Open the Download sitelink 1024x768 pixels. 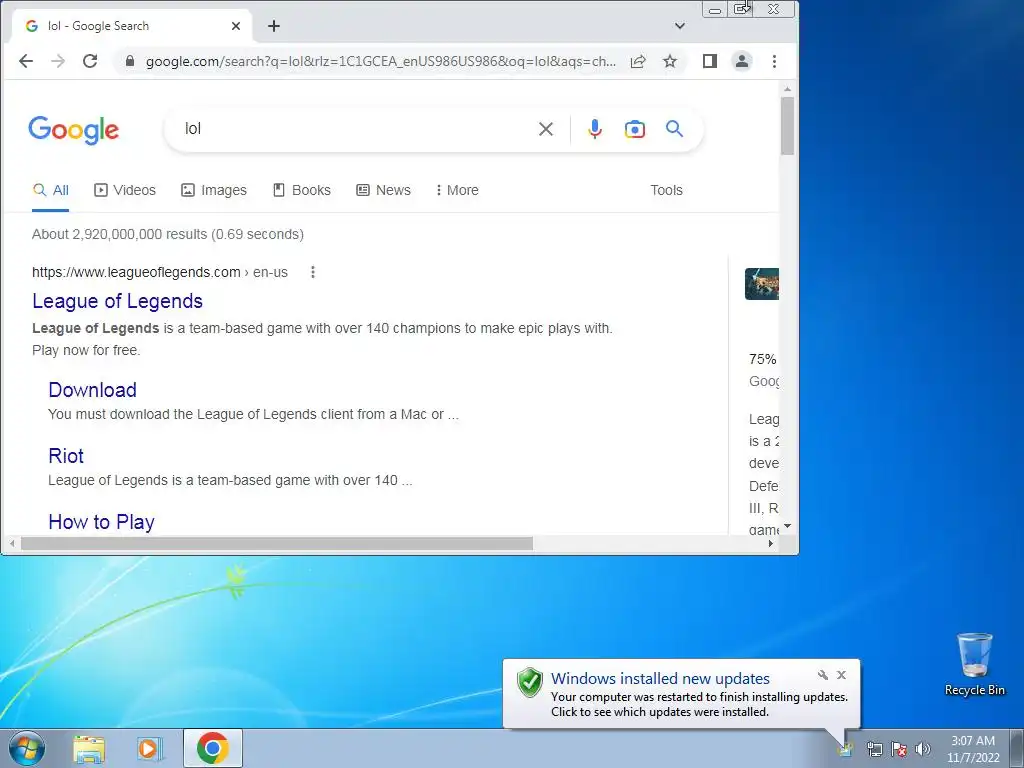93,390
